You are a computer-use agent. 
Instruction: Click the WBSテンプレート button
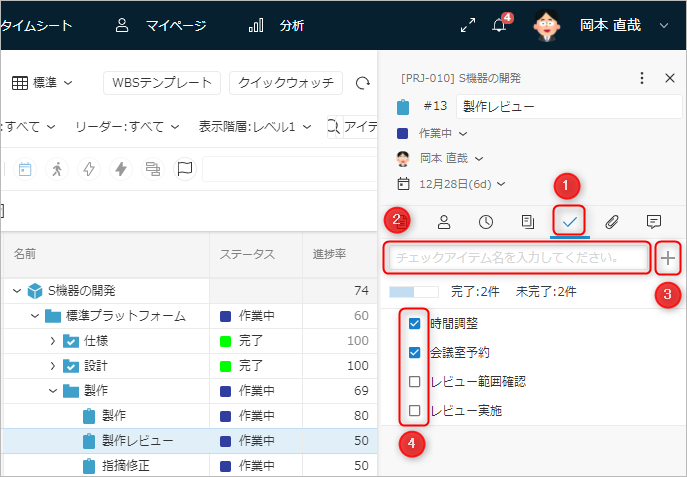[x=162, y=82]
